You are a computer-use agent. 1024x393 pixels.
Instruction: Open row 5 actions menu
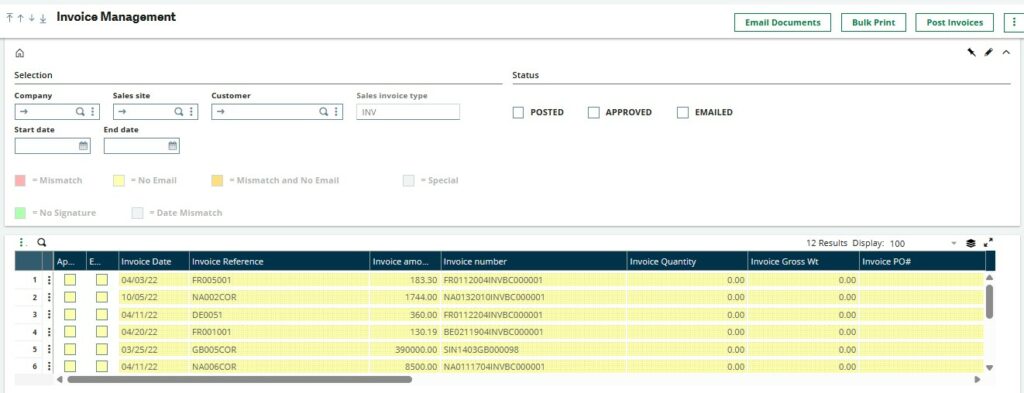(x=48, y=349)
